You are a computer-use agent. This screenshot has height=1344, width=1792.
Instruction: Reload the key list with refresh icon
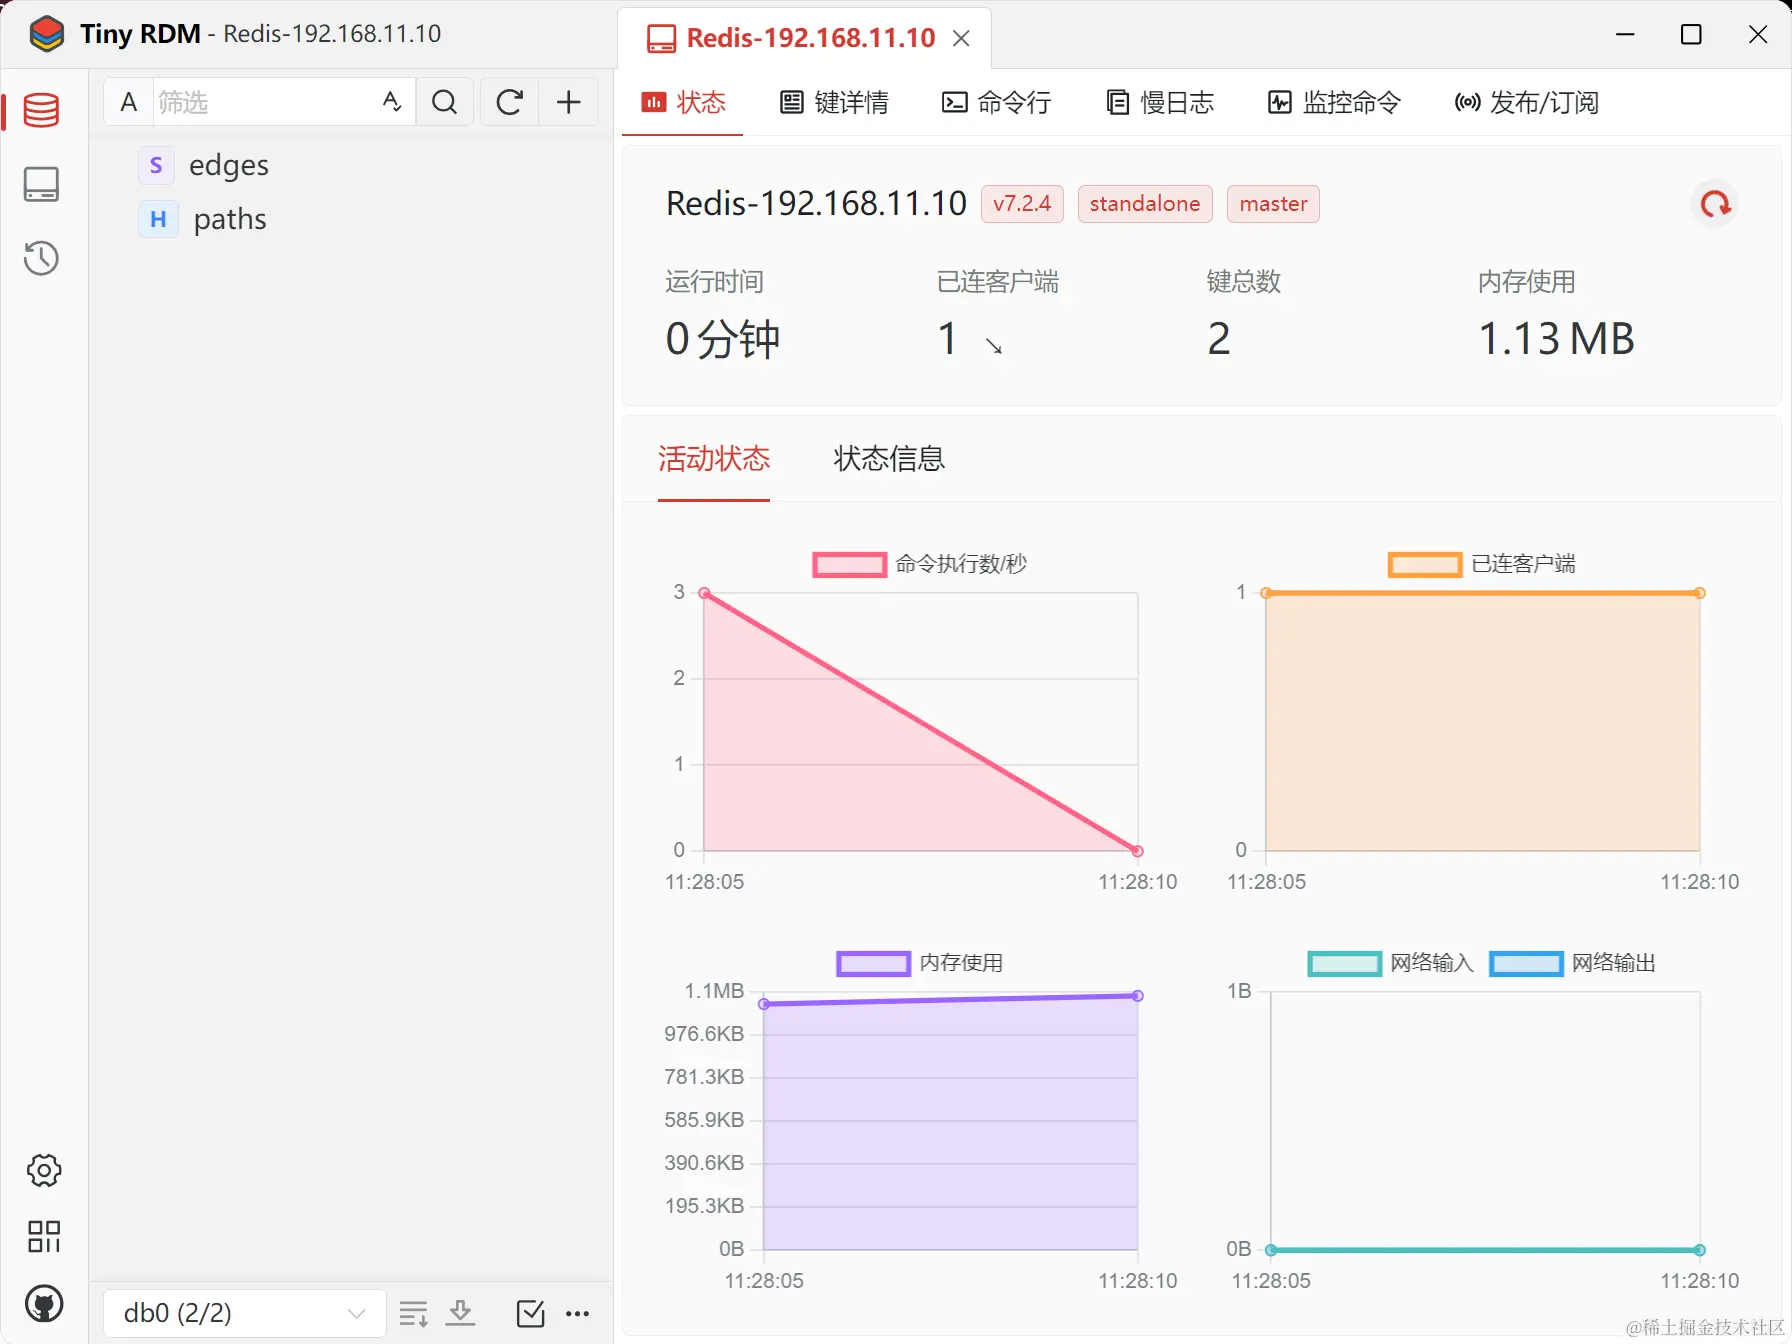tap(510, 102)
